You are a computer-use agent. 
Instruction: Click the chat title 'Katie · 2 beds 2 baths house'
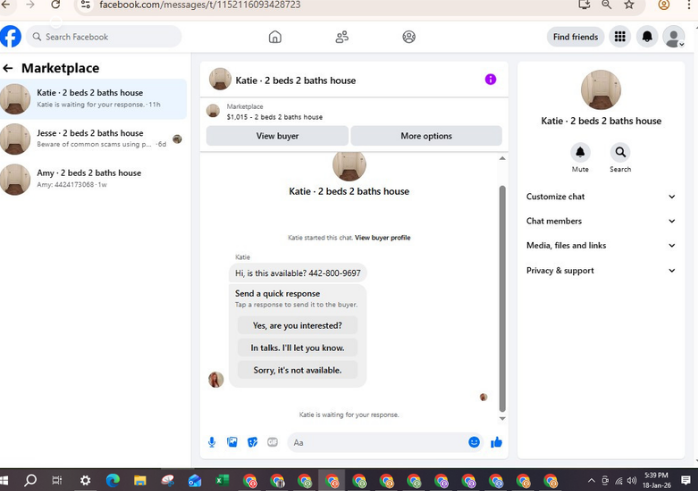296,81
